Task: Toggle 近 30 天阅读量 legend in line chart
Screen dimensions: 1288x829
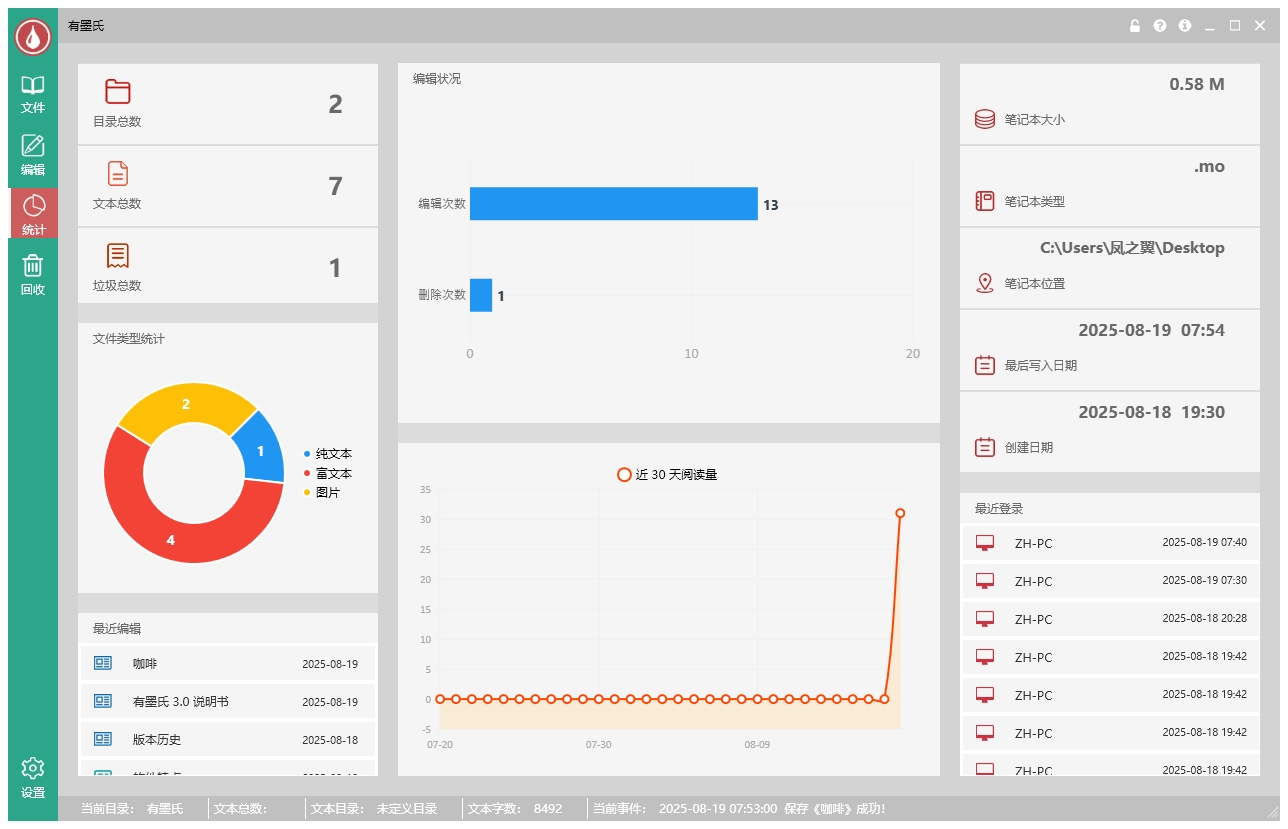Action: tap(668, 475)
